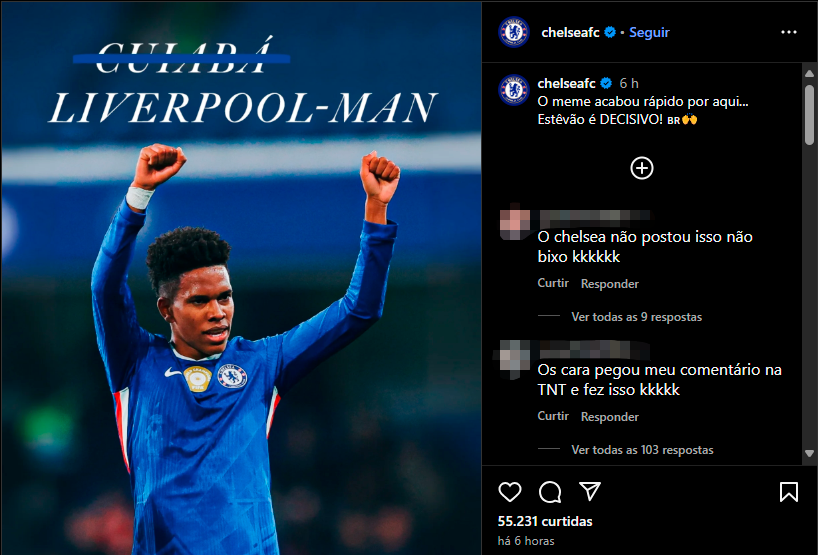Save the post with the bookmark icon

789,492
